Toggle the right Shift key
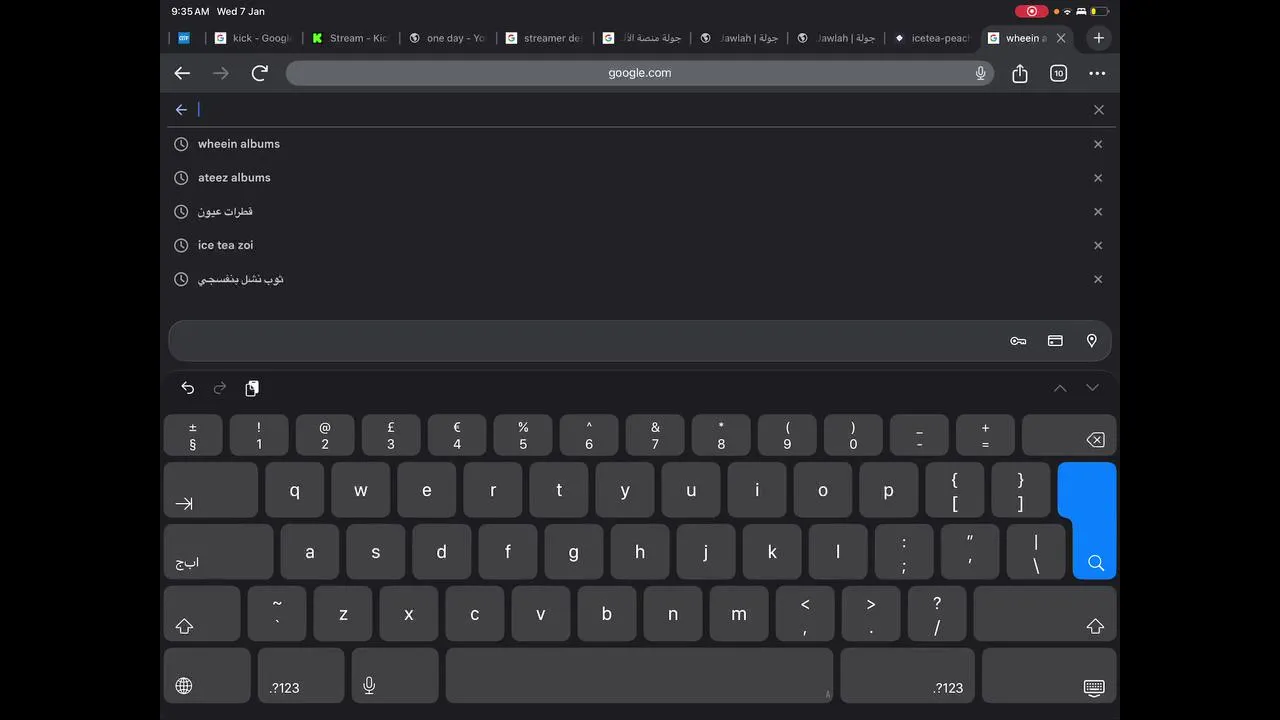Image resolution: width=1280 pixels, height=720 pixels. click(1045, 614)
